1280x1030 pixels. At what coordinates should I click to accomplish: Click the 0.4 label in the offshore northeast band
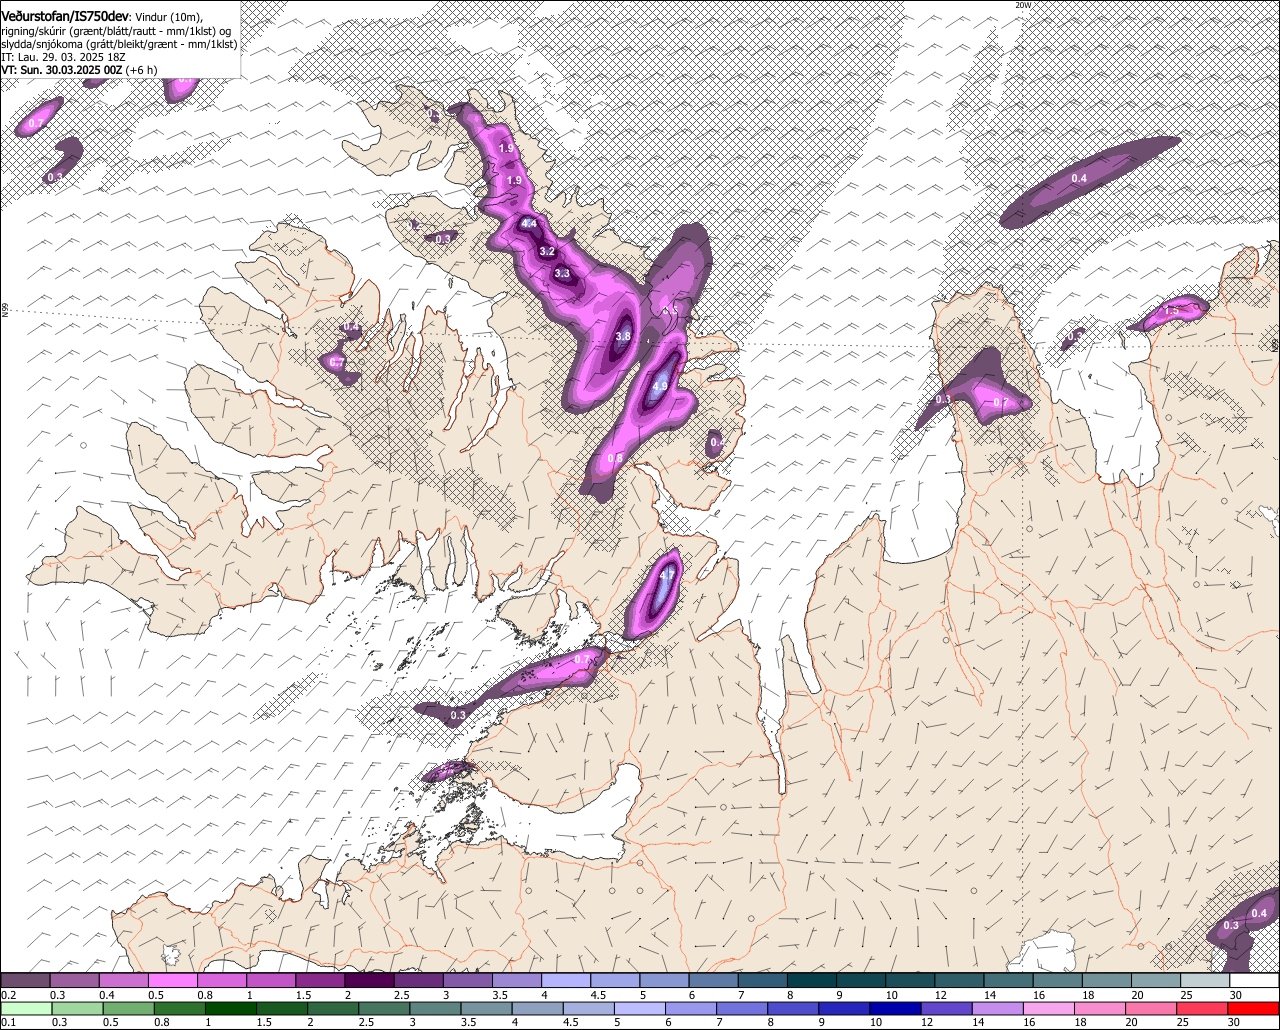point(1079,178)
